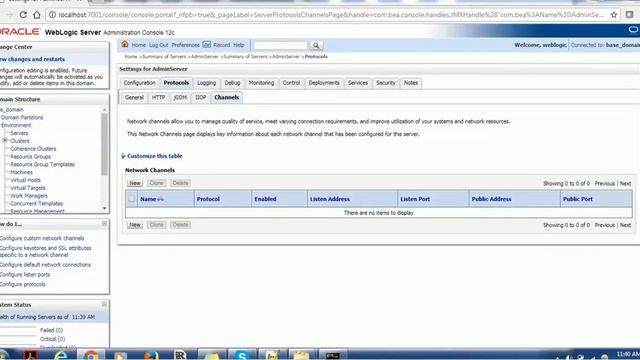
Task: Minimize the System Status panel
Action: click(104, 304)
